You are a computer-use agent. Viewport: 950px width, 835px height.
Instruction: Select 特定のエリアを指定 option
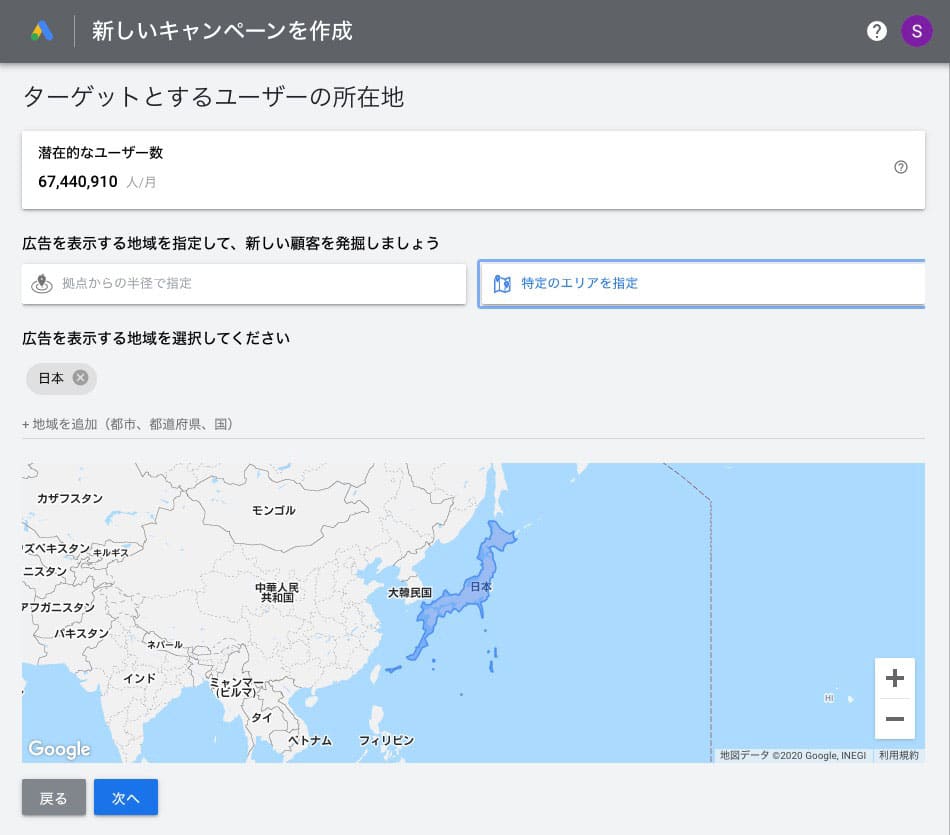[701, 284]
